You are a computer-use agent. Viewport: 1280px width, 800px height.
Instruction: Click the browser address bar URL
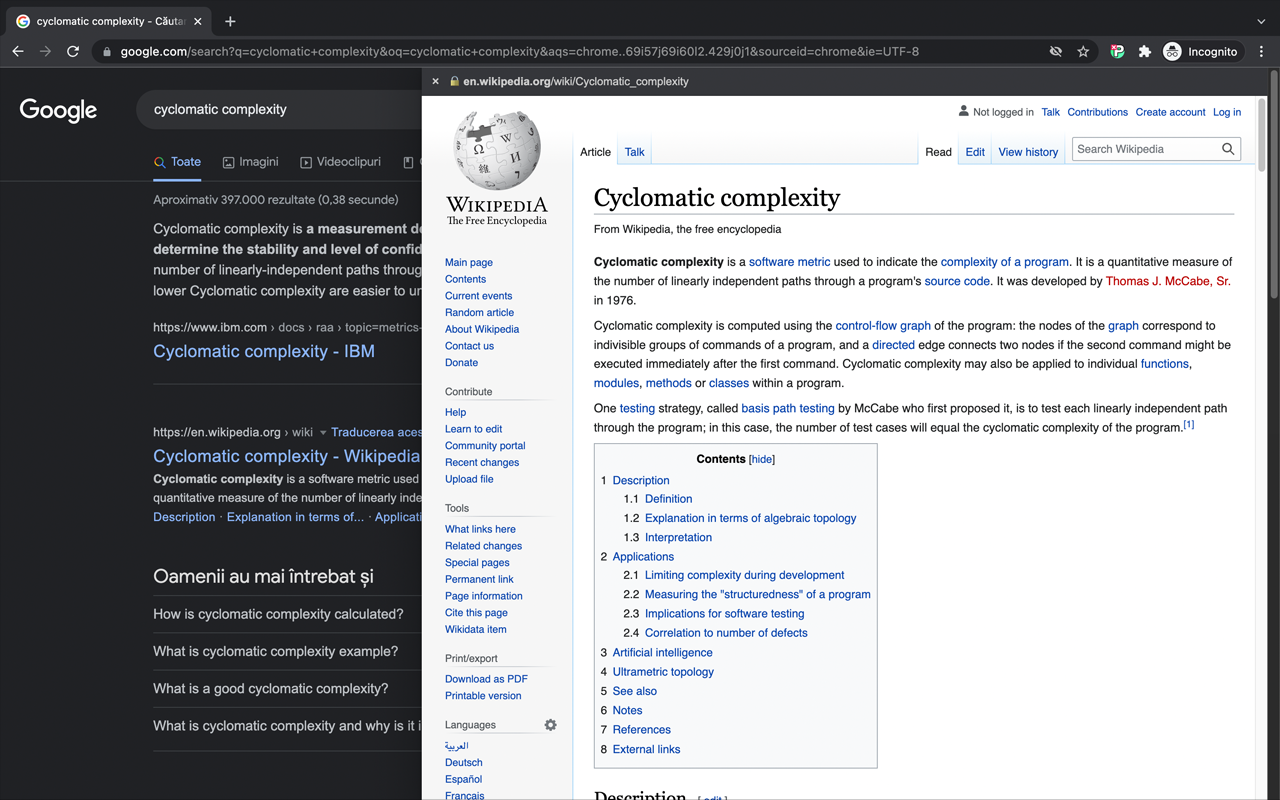pos(520,51)
